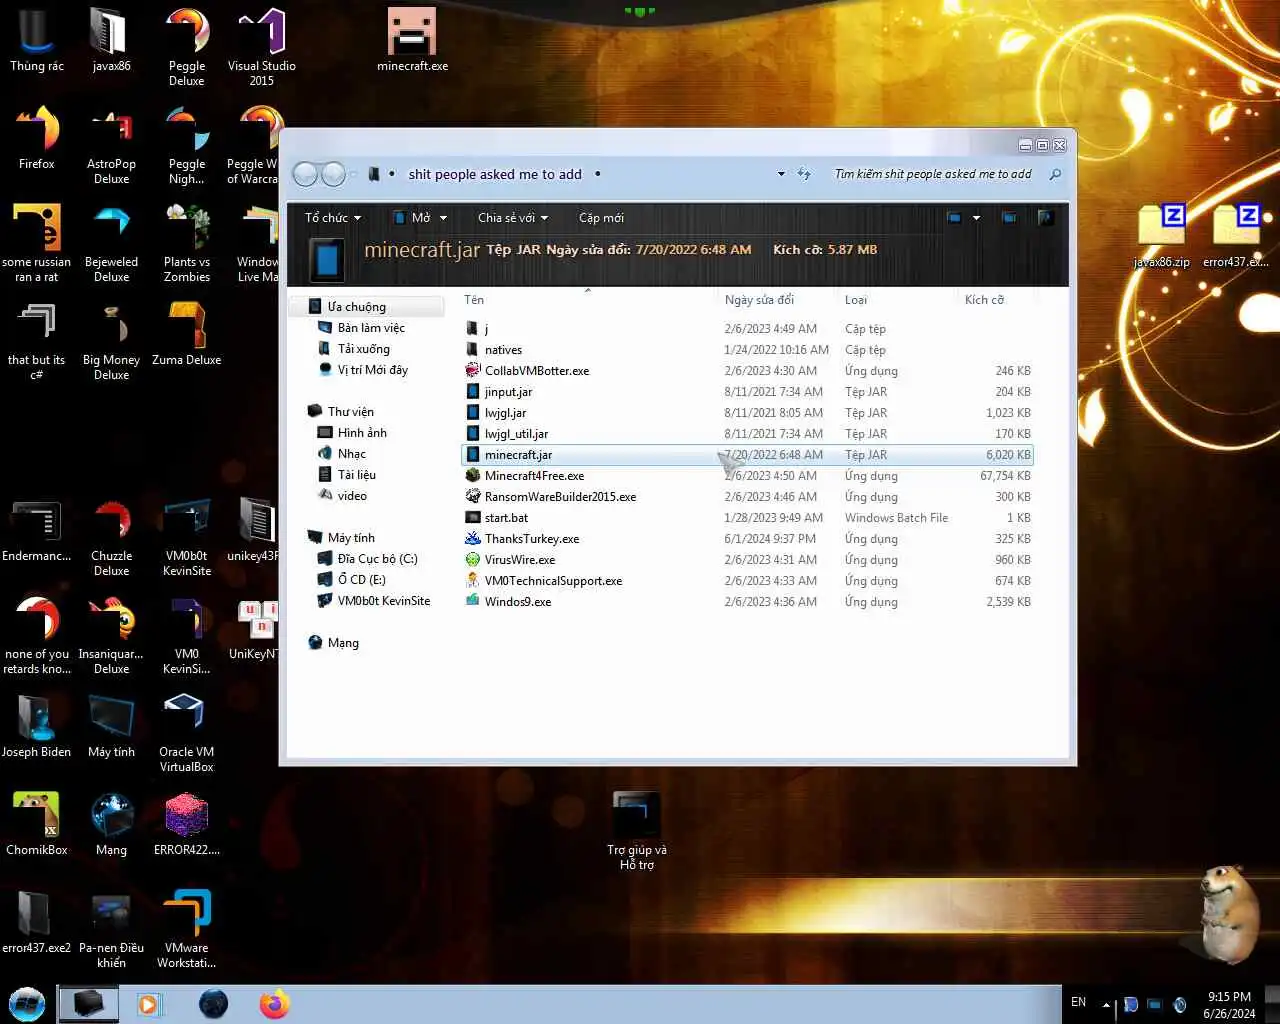Viewport: 1280px width, 1024px height.
Task: Select the Insaniquarium Deluxe desktop icon
Action: click(x=111, y=635)
